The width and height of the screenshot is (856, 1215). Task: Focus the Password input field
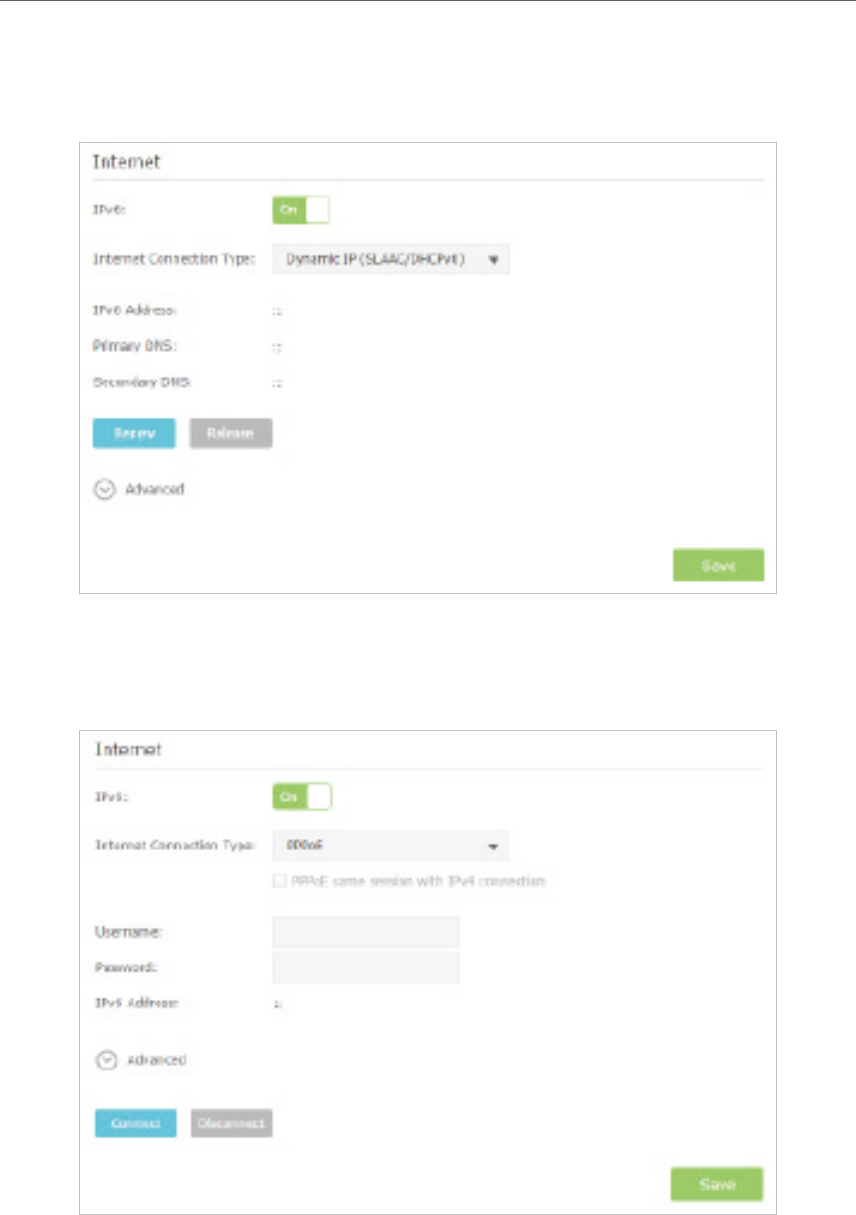click(x=365, y=967)
